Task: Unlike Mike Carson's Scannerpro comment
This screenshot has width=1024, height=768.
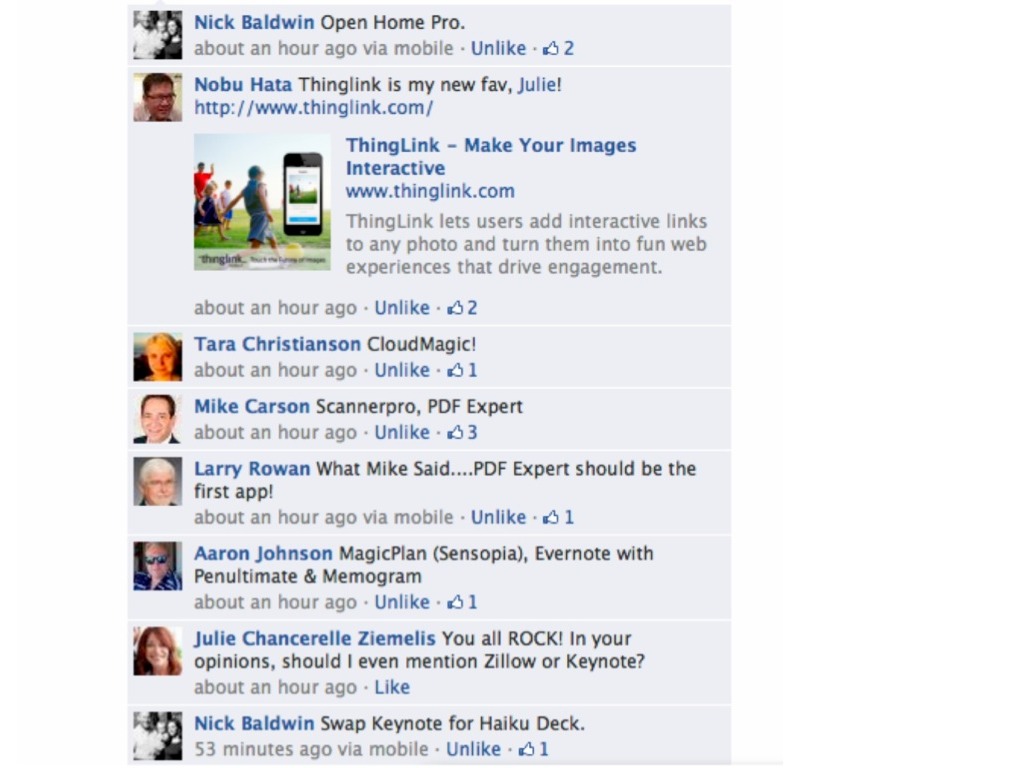Action: (x=402, y=432)
